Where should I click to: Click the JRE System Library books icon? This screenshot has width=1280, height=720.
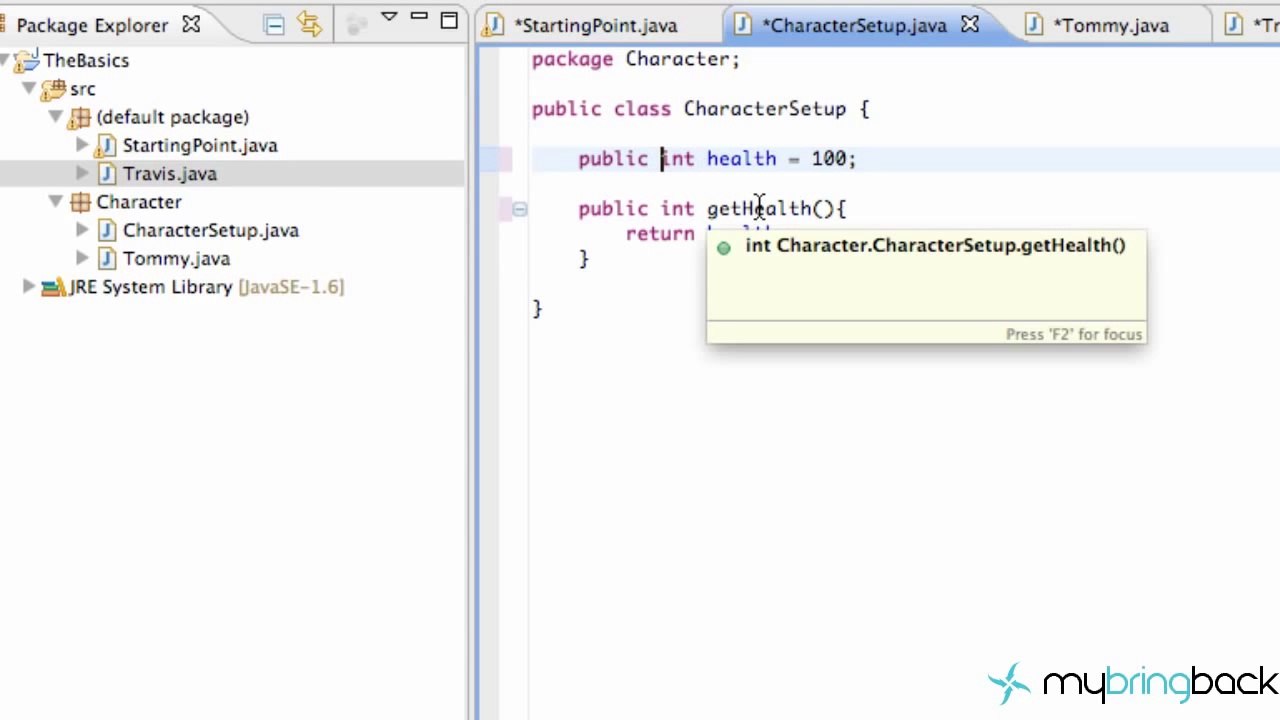54,287
